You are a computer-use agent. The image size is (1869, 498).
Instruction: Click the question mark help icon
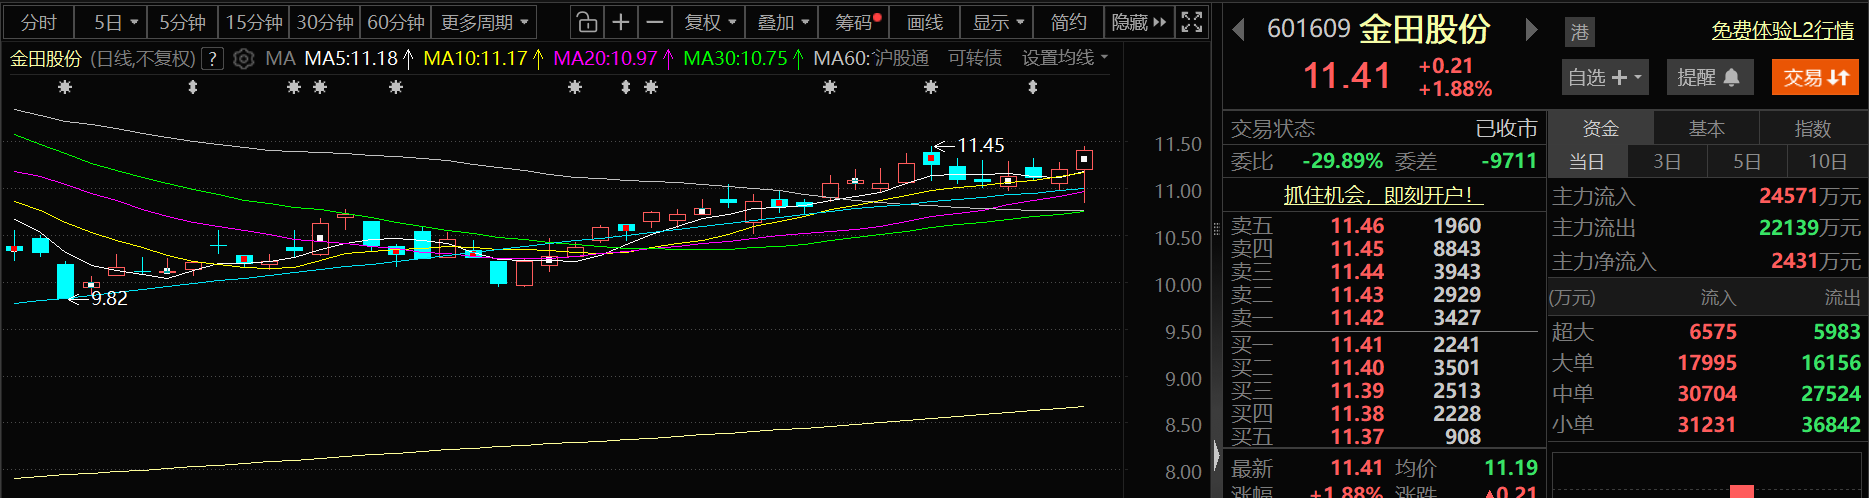(212, 59)
